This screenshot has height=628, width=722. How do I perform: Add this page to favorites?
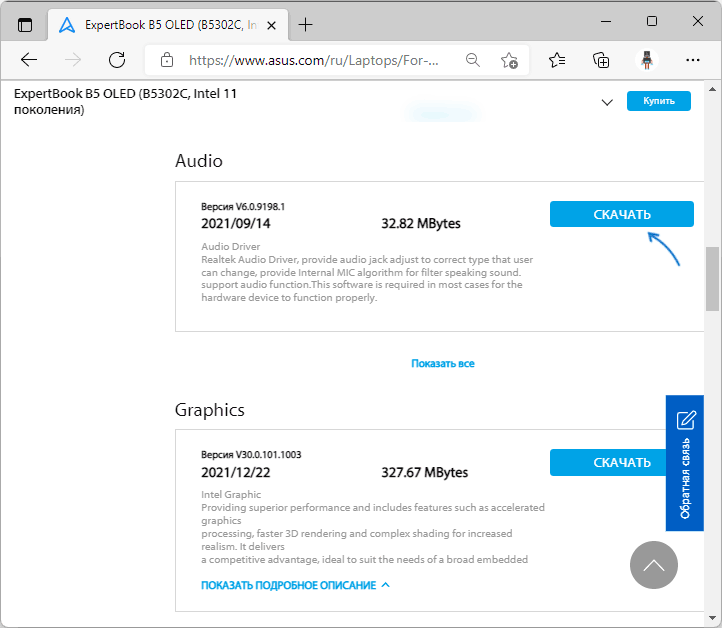tap(509, 60)
